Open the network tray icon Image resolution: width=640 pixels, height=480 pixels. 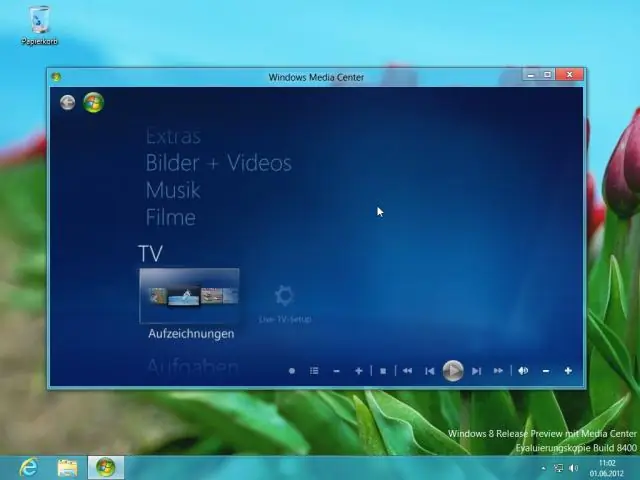pyautogui.click(x=558, y=468)
